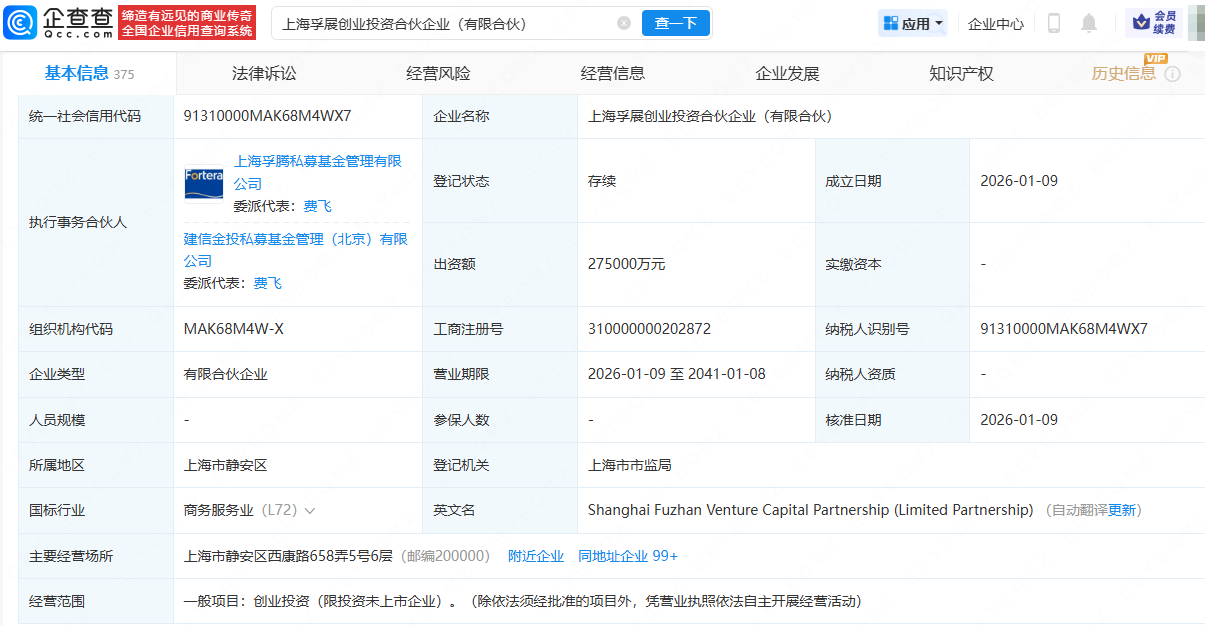Click the 附近企业 link

535,556
